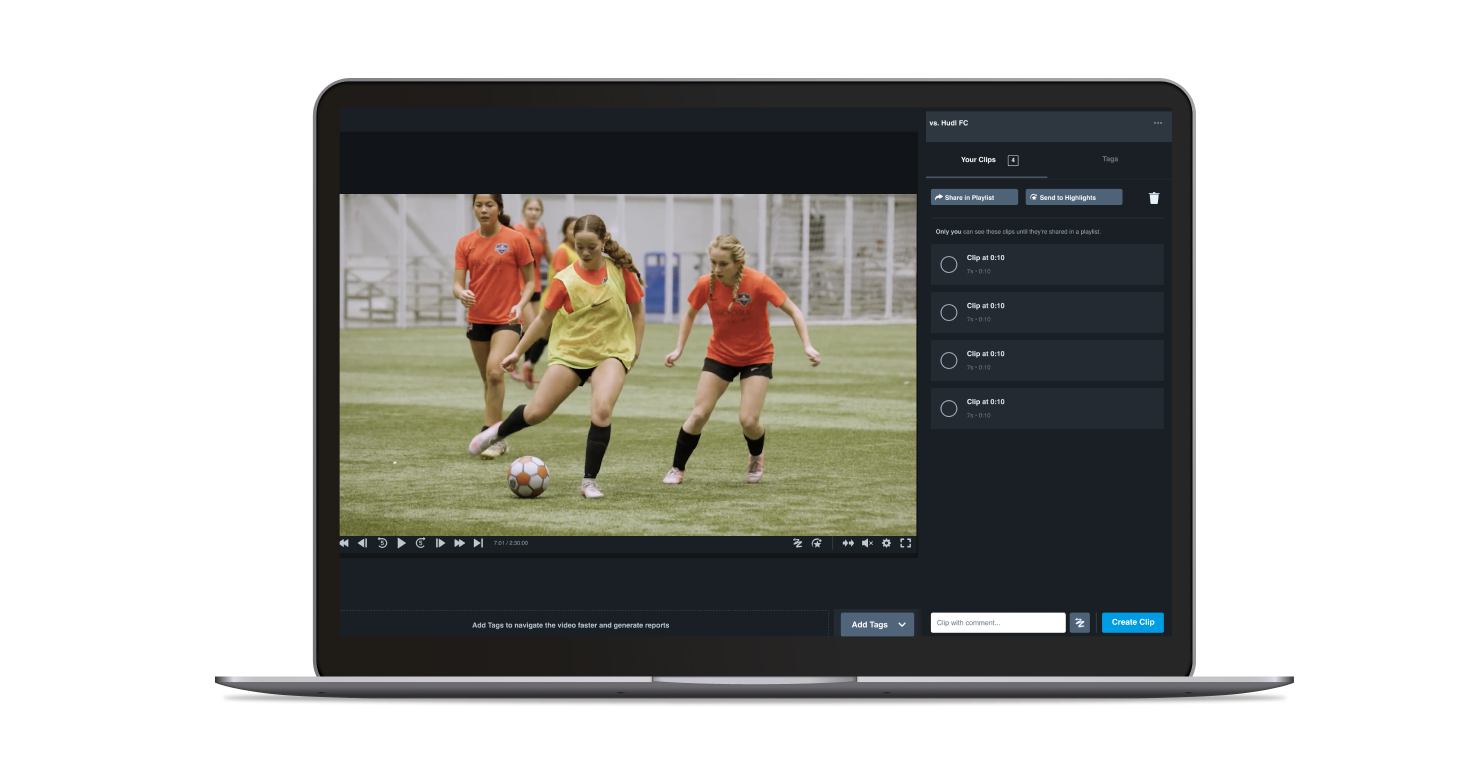Step forward one frame
The width and height of the screenshot is (1460, 770).
(x=440, y=543)
